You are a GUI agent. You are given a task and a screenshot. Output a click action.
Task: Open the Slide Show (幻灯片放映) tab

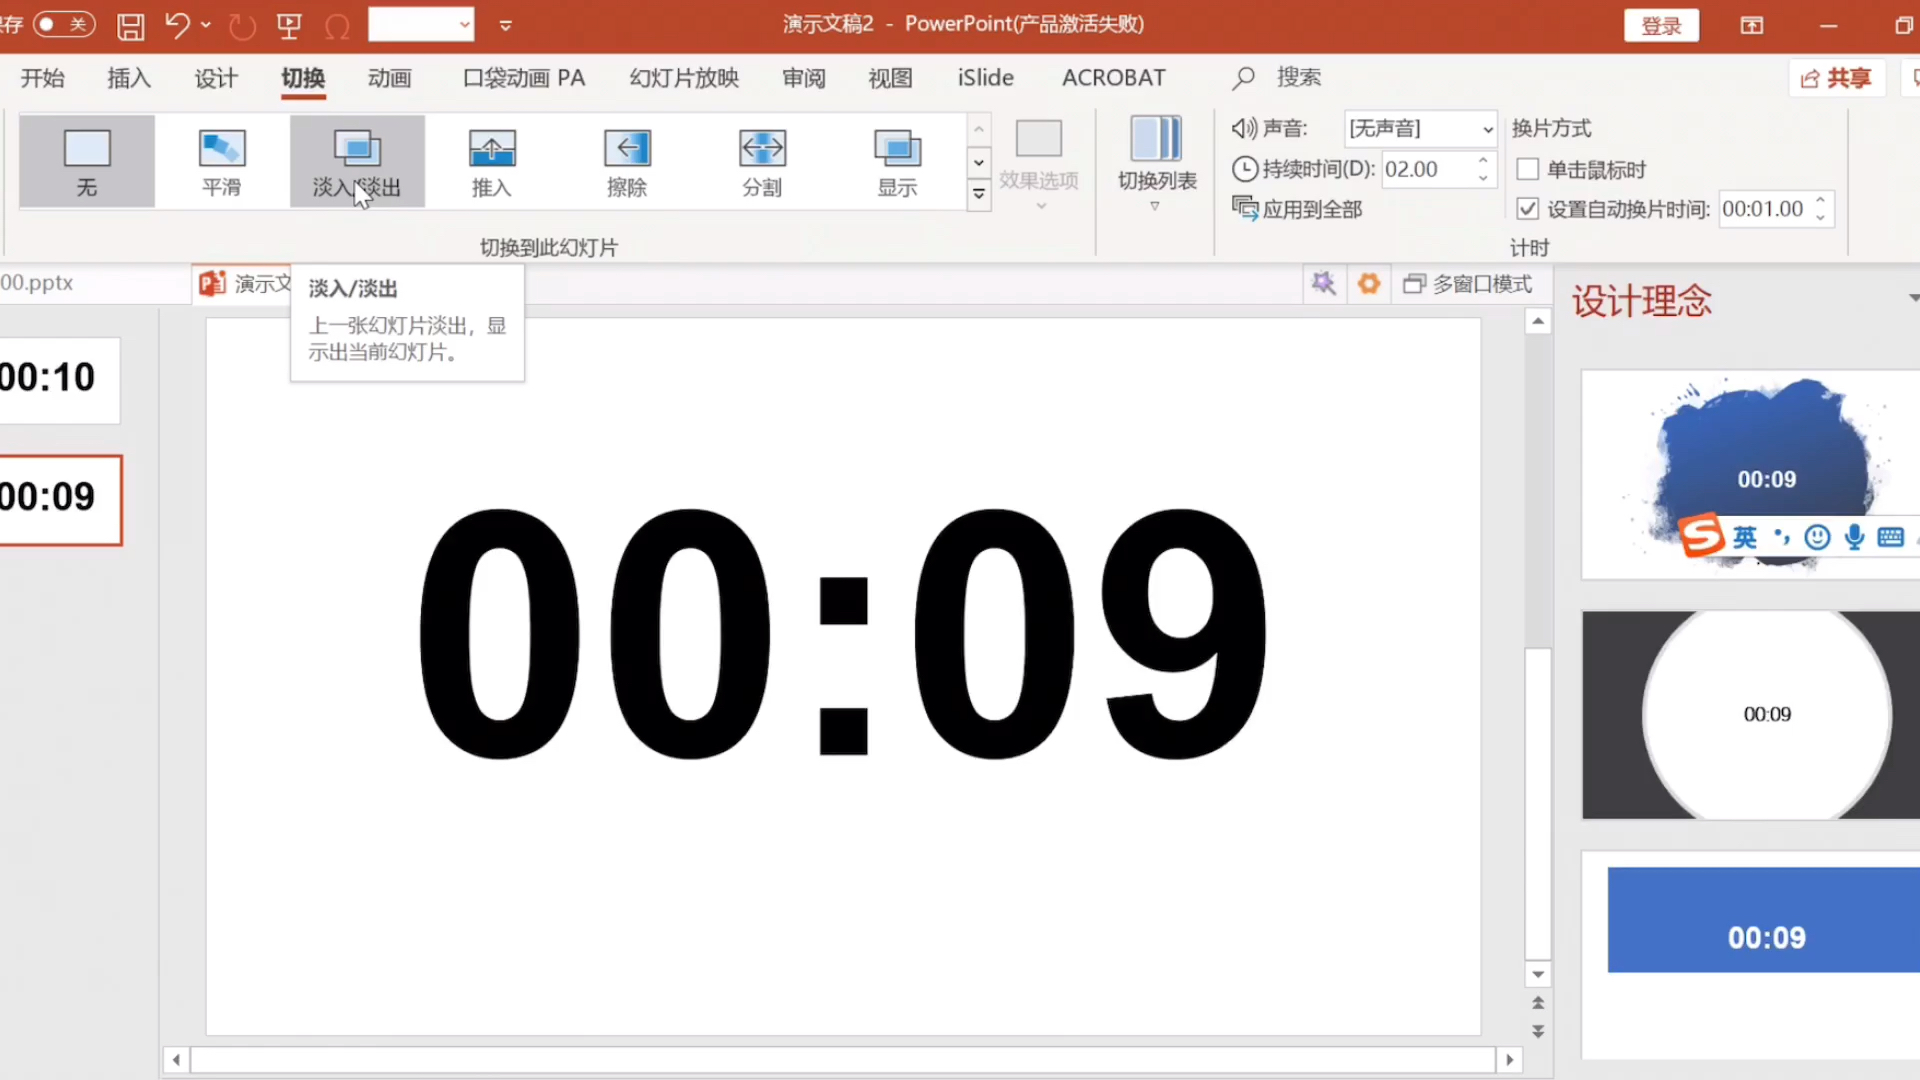pos(684,78)
